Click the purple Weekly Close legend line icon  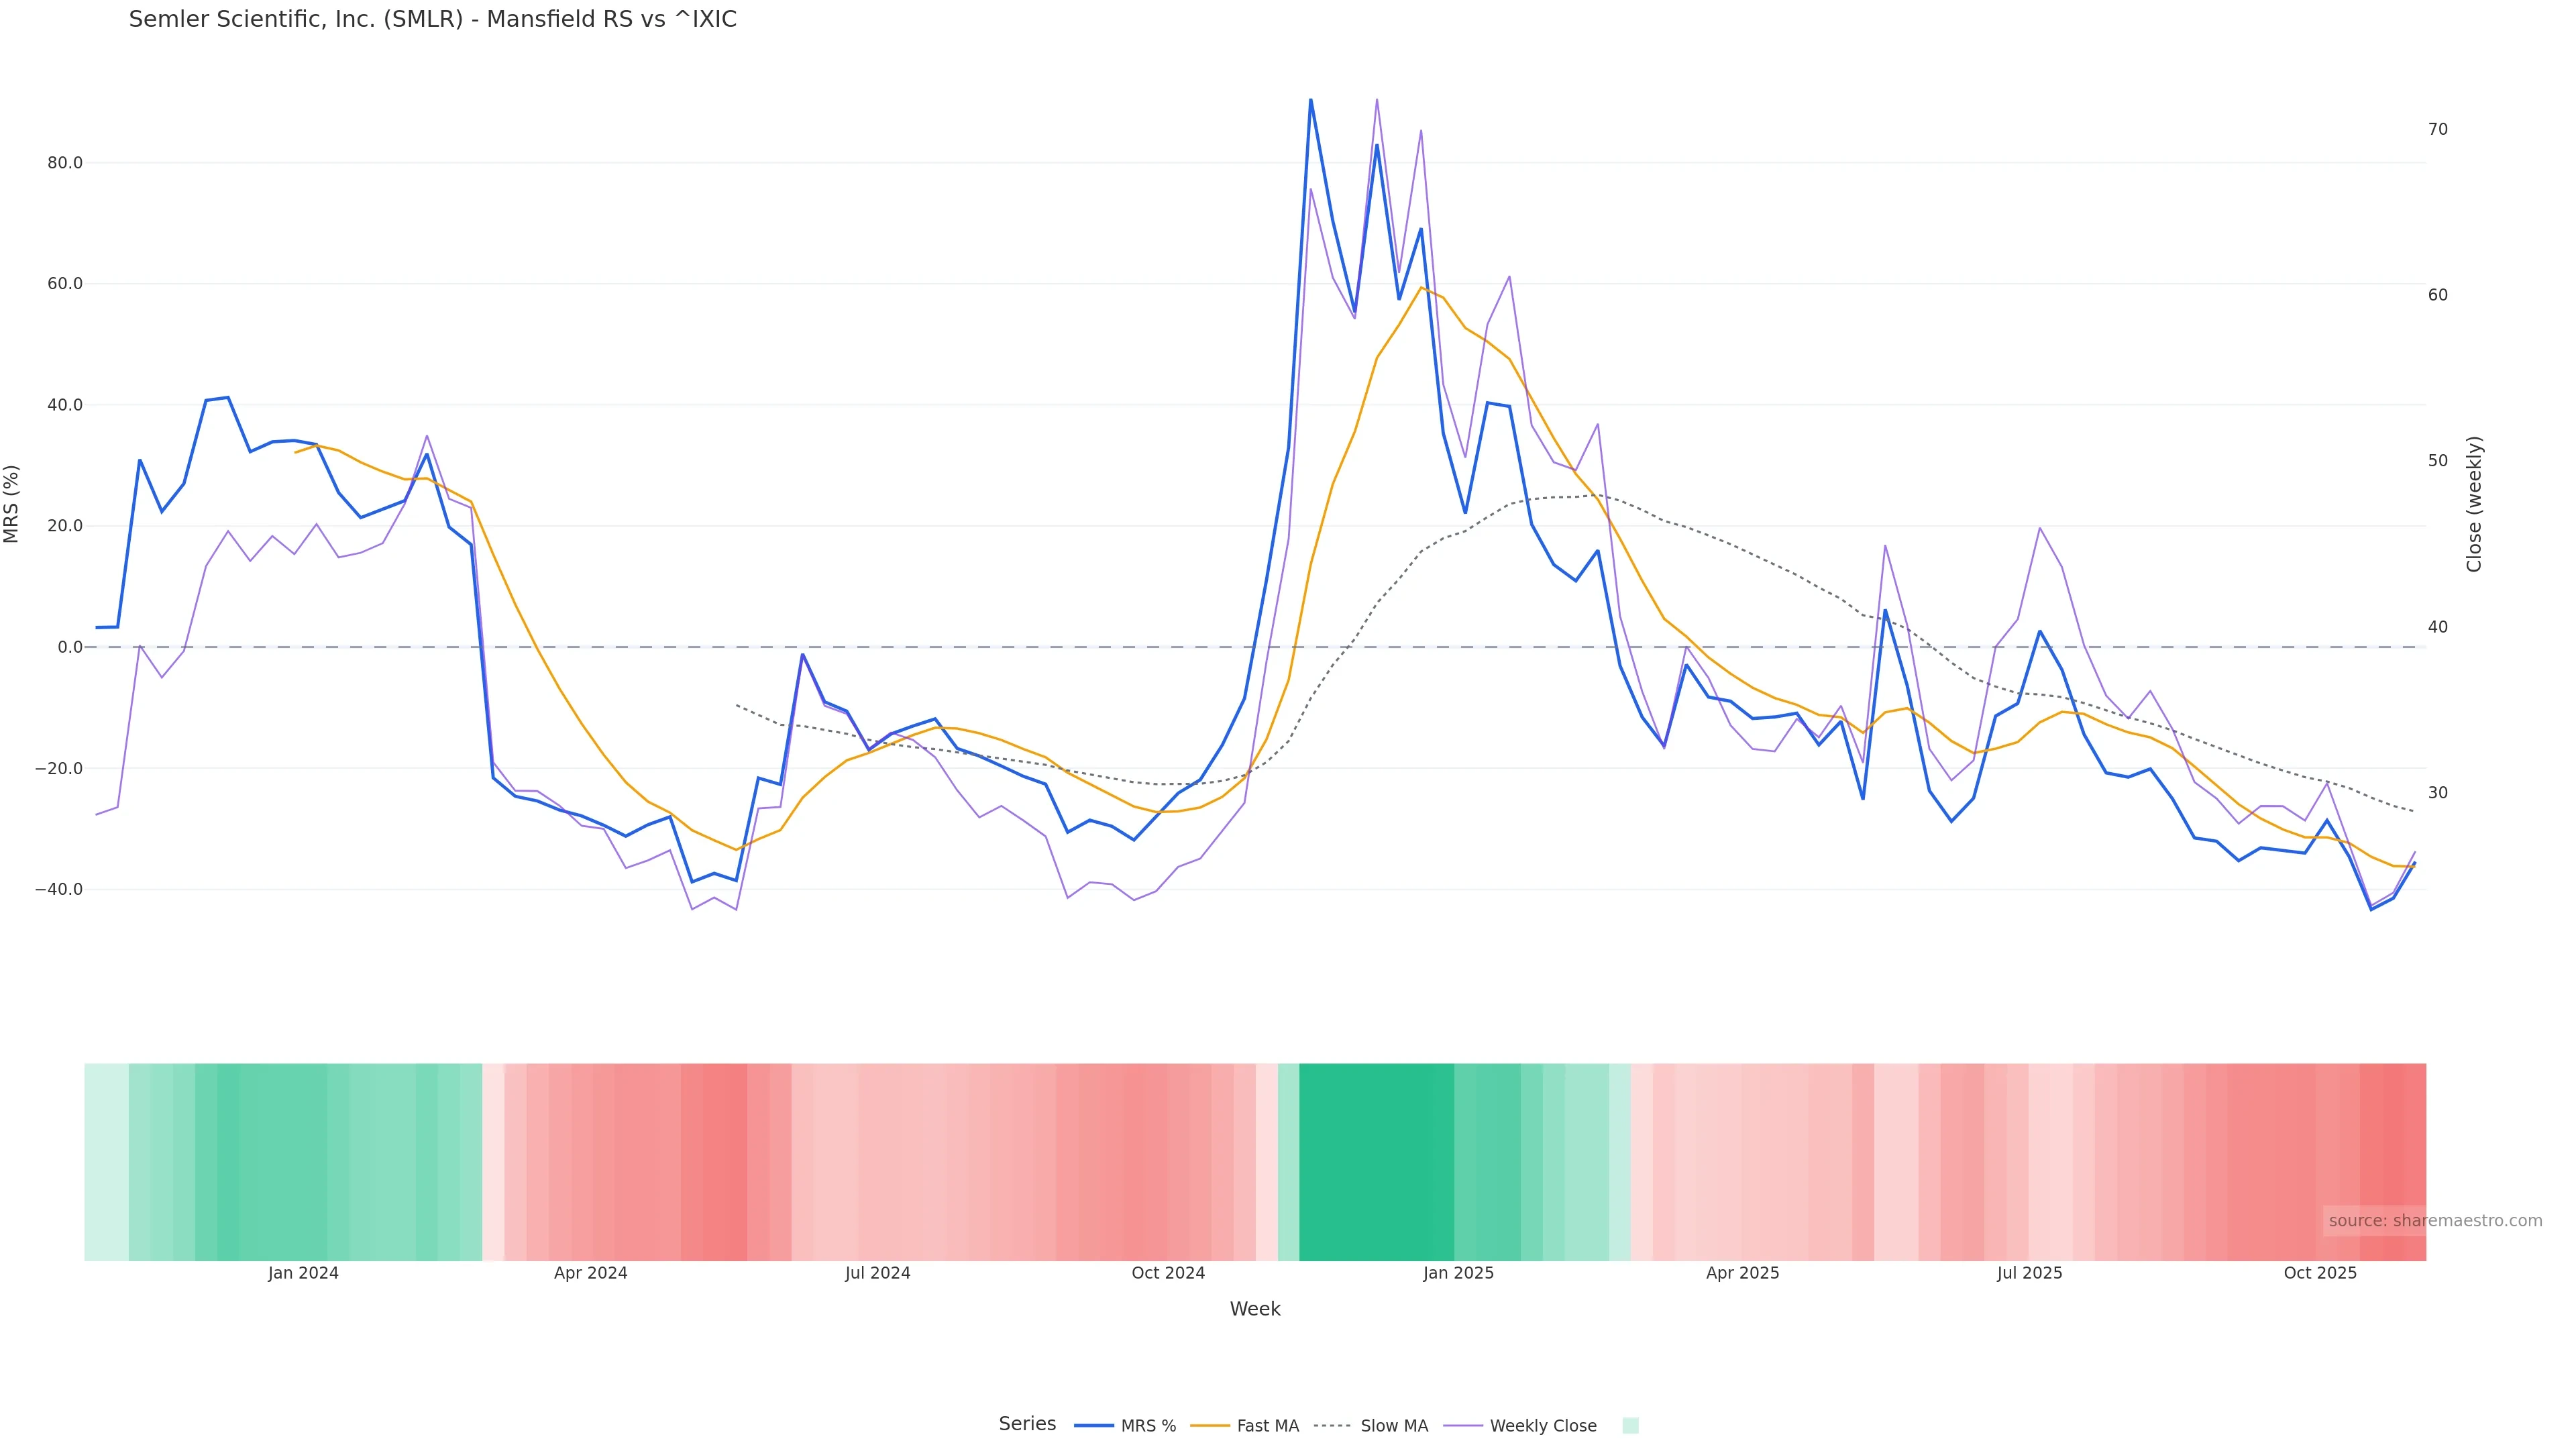coord(1464,1426)
